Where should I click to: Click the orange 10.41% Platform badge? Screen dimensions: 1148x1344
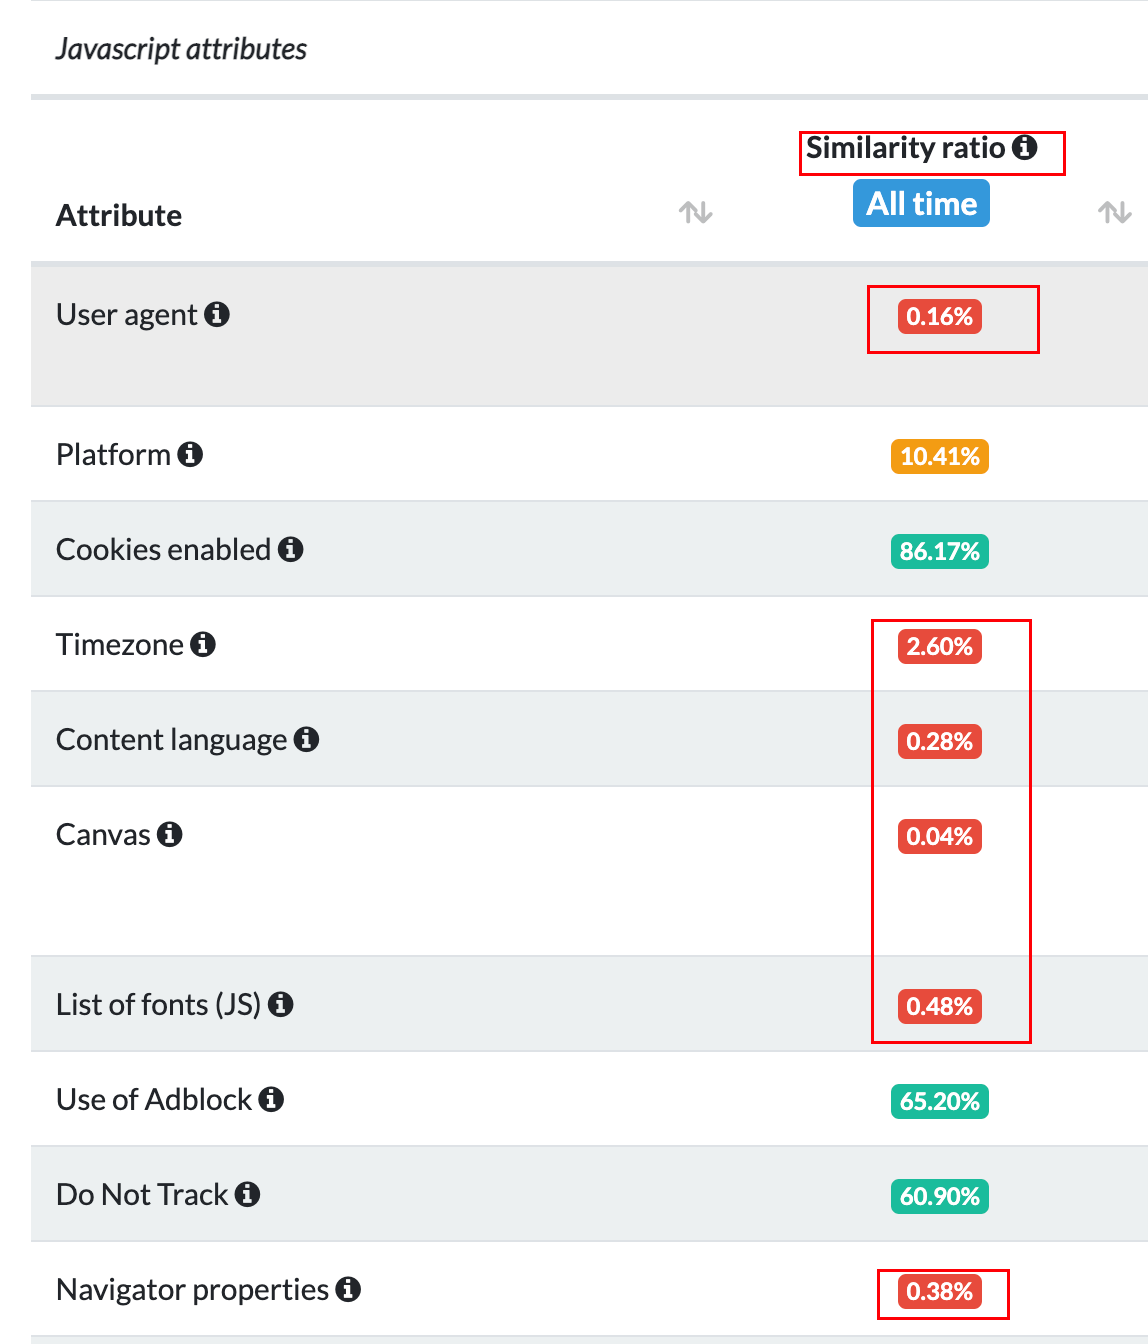[x=940, y=457]
